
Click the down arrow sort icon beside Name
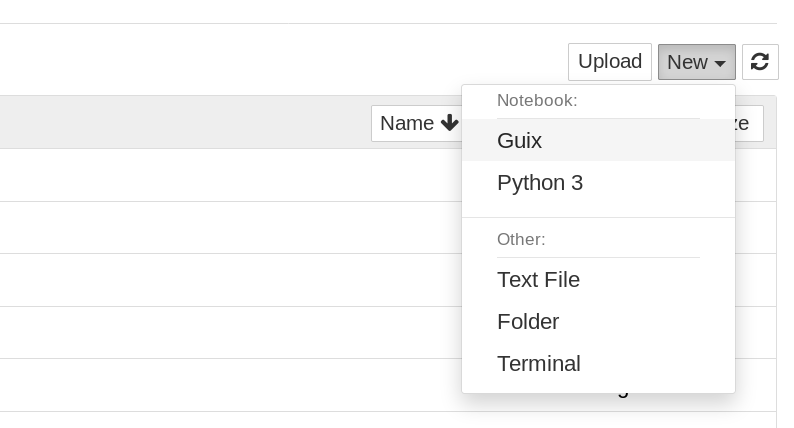pyautogui.click(x=449, y=123)
